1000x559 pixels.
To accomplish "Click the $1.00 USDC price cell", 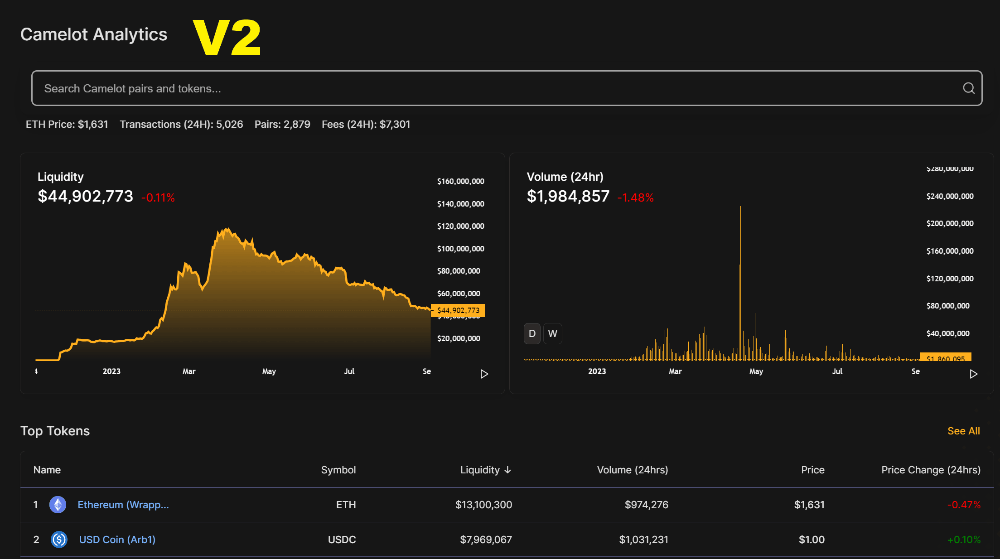I will click(x=811, y=540).
